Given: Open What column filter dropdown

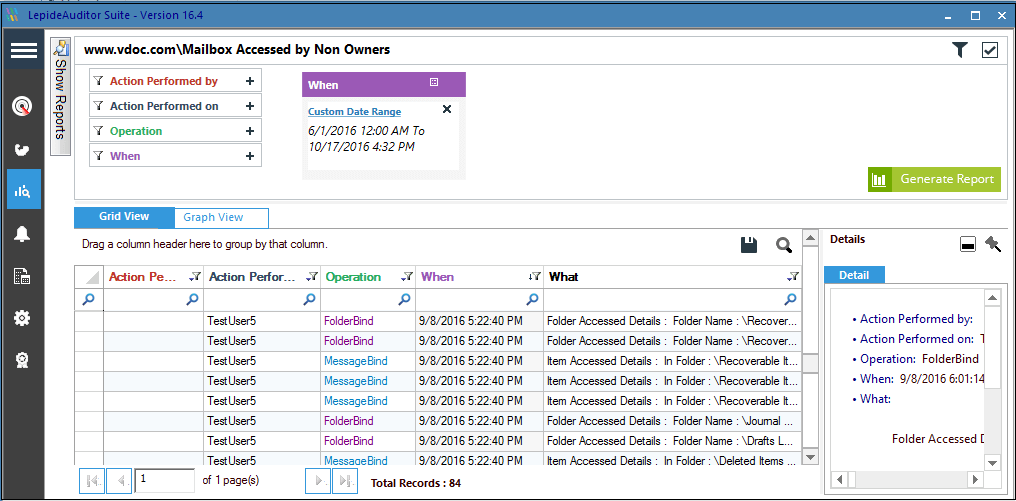Looking at the screenshot, I should (792, 277).
